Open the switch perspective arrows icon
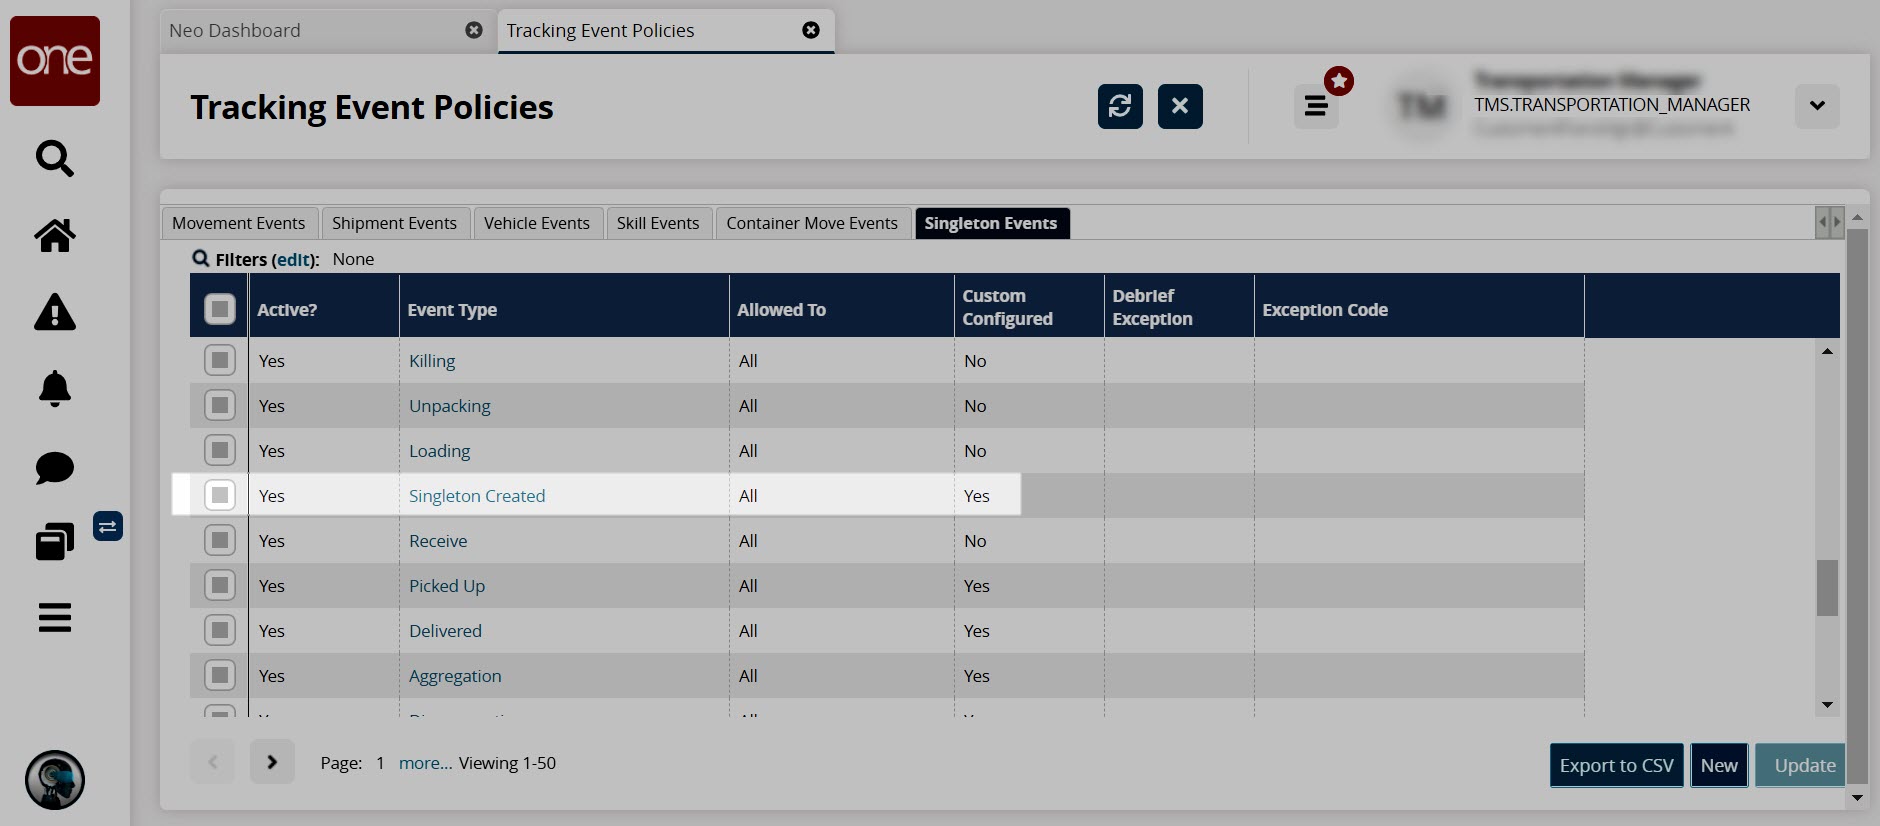Viewport: 1880px width, 826px height. coord(108,526)
